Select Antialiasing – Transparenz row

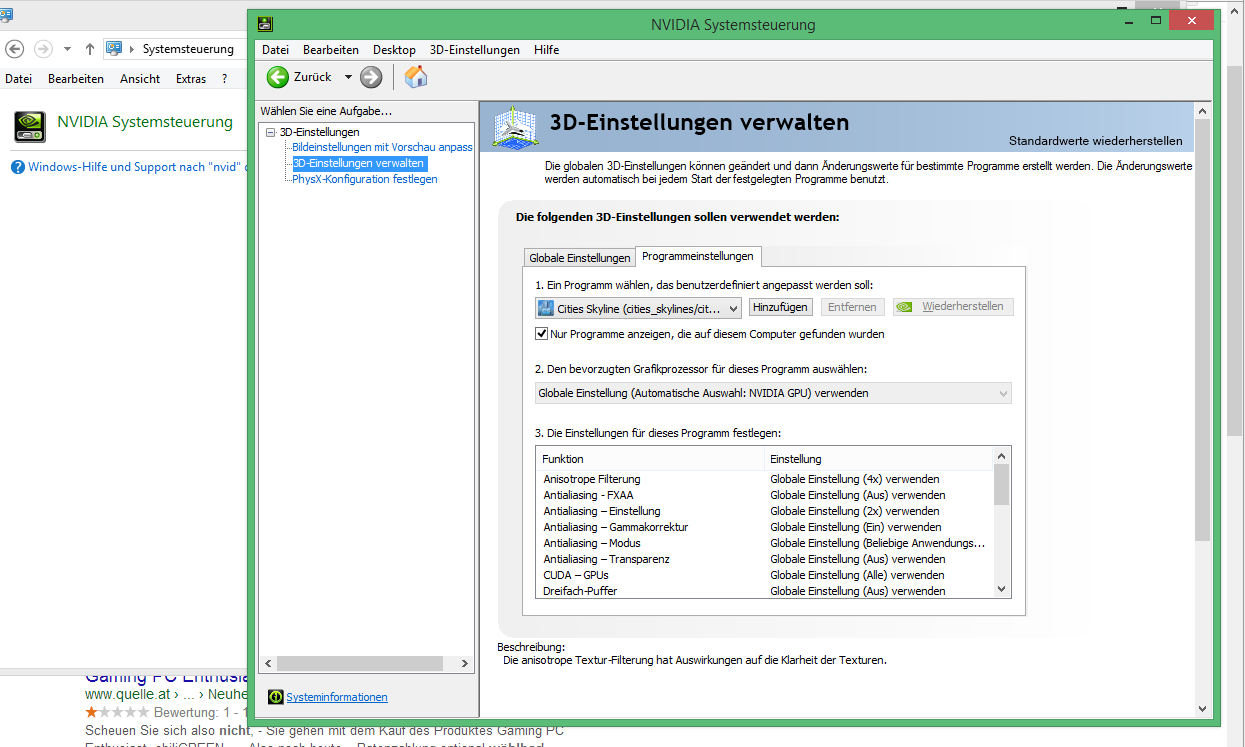click(764, 559)
